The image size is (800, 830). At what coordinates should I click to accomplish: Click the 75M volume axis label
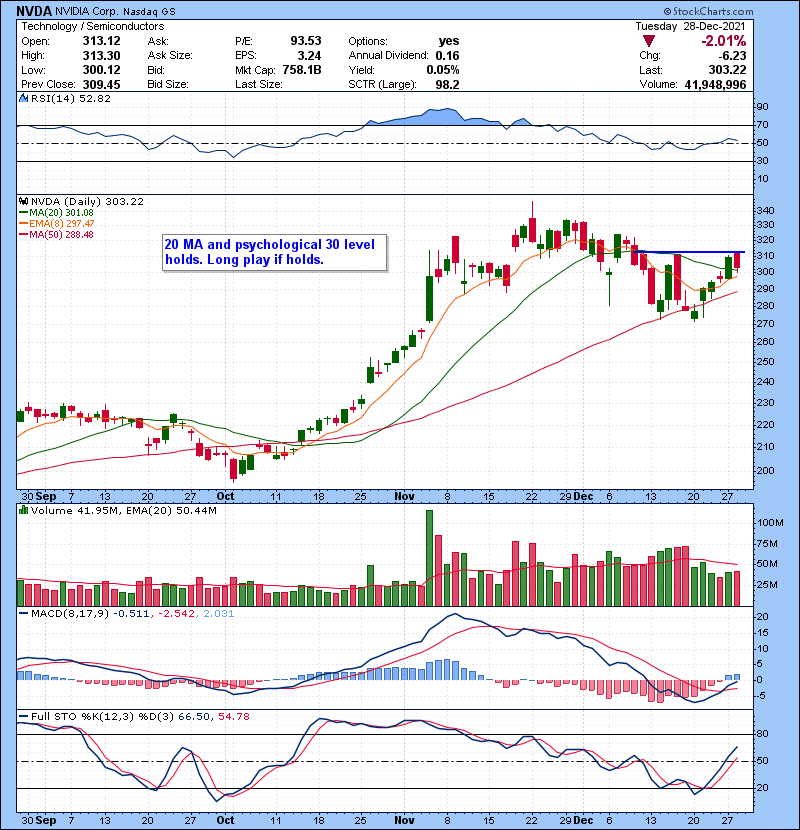point(768,544)
